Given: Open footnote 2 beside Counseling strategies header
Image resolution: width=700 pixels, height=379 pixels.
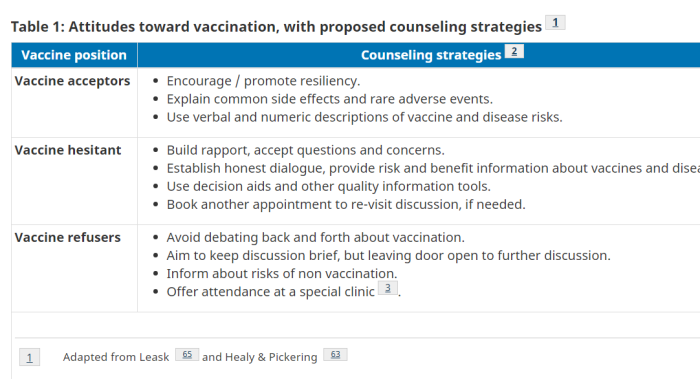Looking at the screenshot, I should point(514,51).
